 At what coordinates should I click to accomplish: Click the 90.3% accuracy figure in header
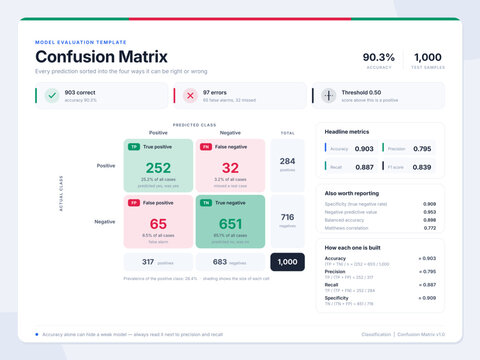(379, 57)
